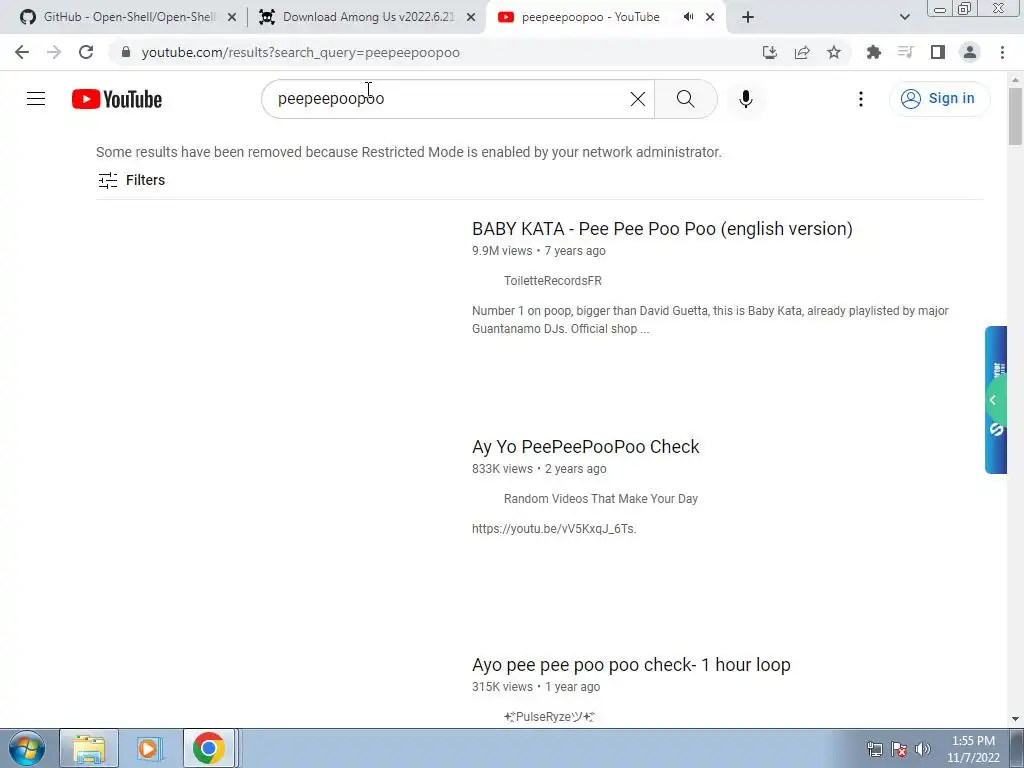The height and width of the screenshot is (768, 1024).
Task: Open the media controls icon in toolbar
Action: click(906, 52)
